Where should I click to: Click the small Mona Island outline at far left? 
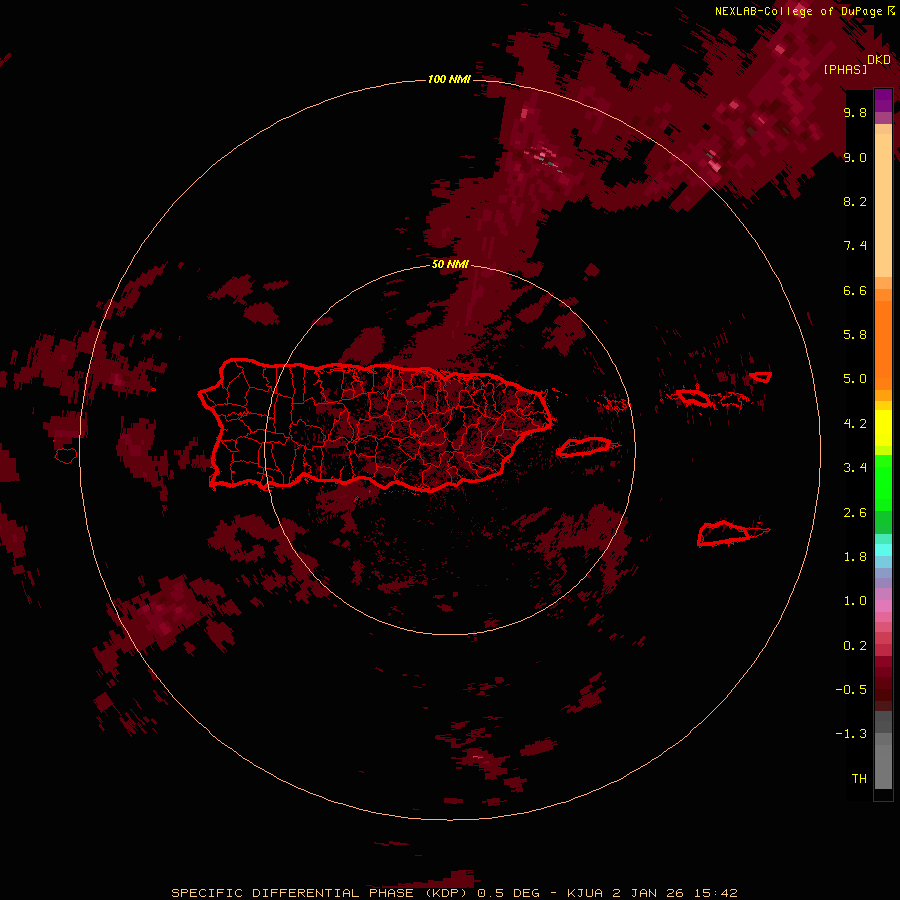(66, 455)
